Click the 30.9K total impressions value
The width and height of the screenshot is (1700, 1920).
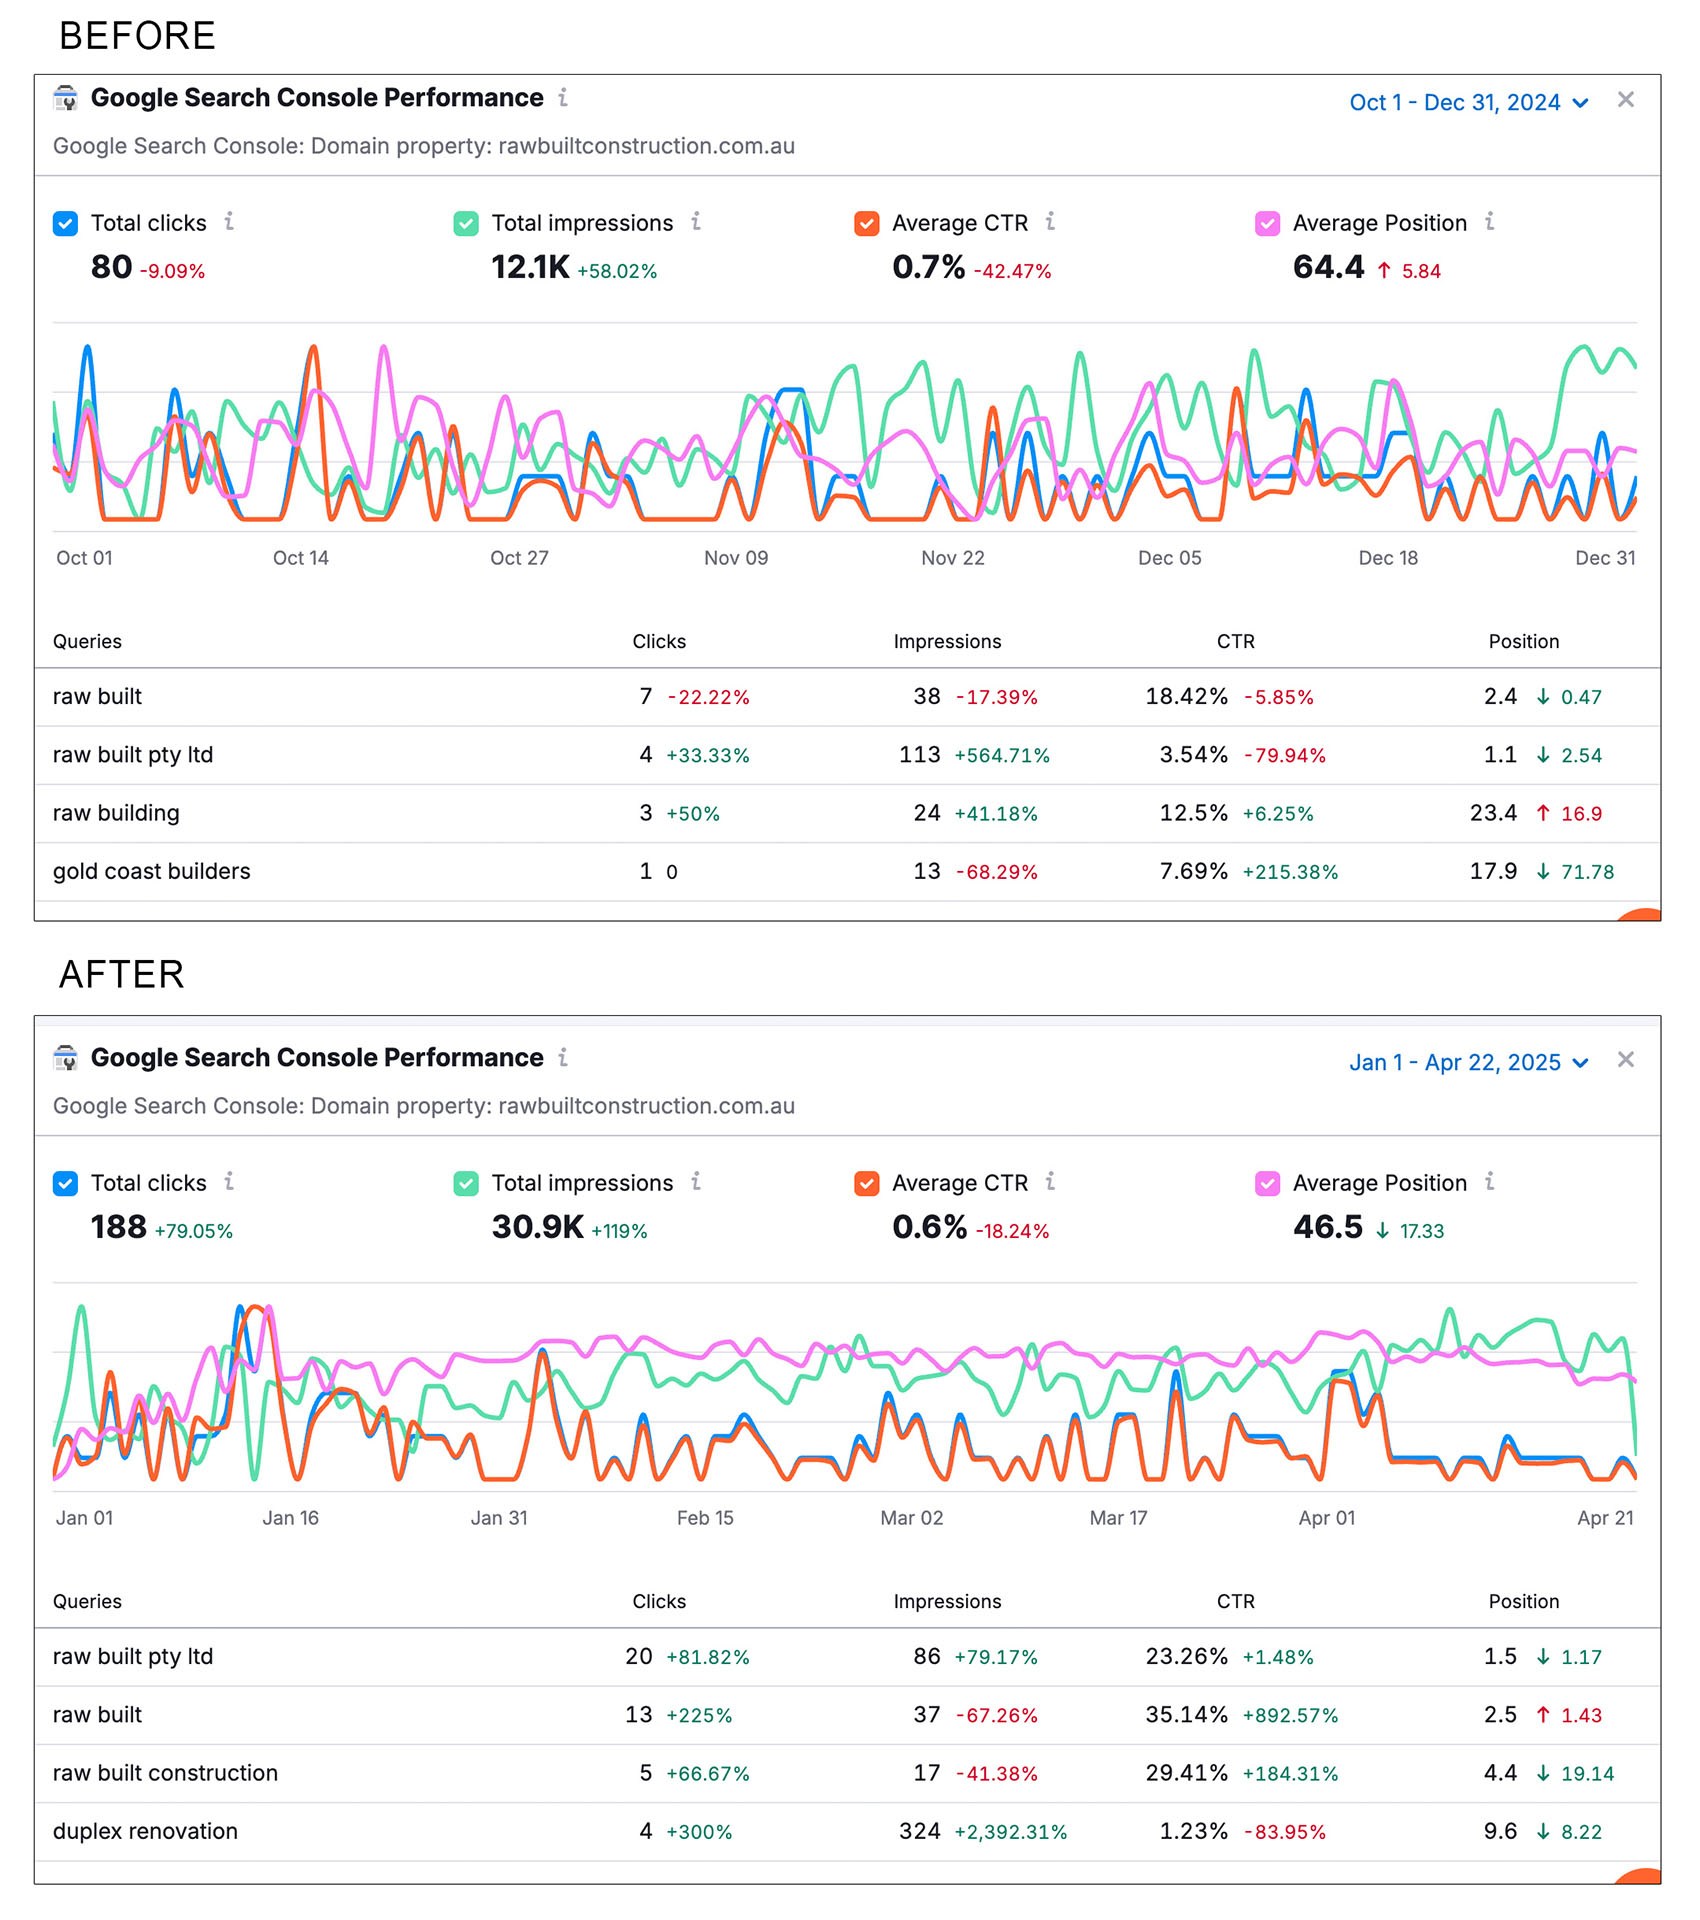point(537,1227)
